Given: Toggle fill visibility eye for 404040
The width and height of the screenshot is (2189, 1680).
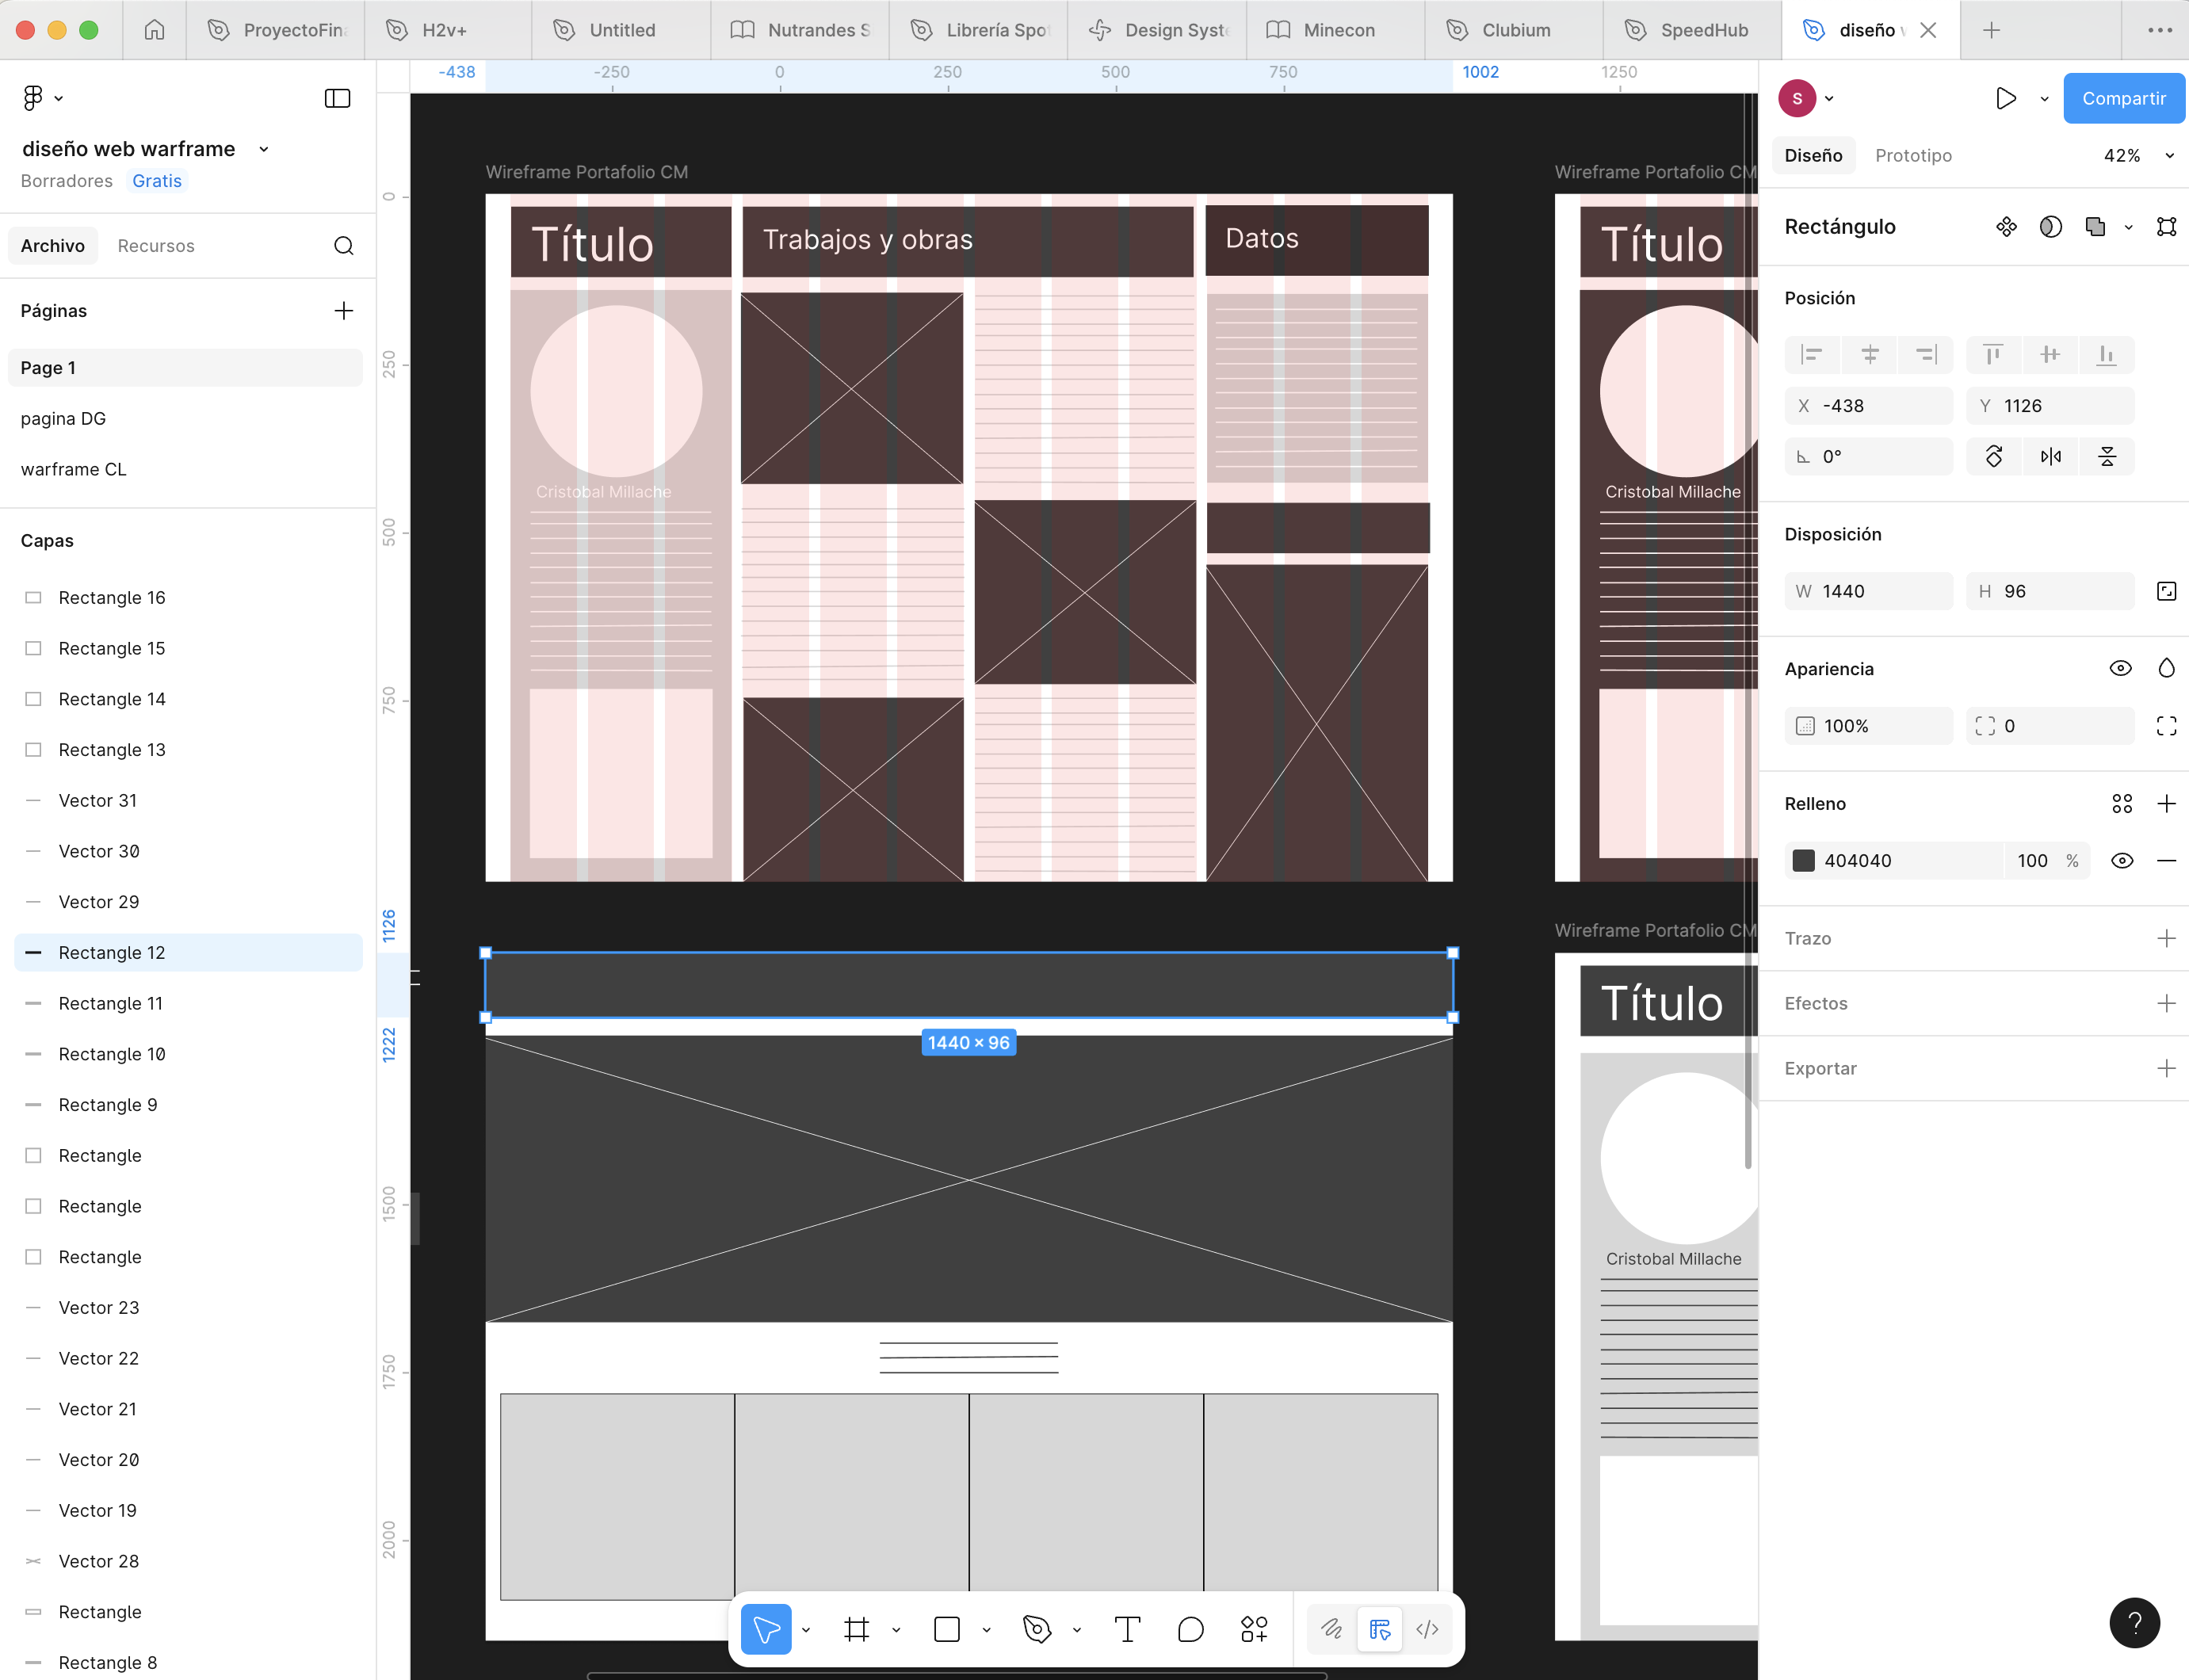Looking at the screenshot, I should 2121,861.
